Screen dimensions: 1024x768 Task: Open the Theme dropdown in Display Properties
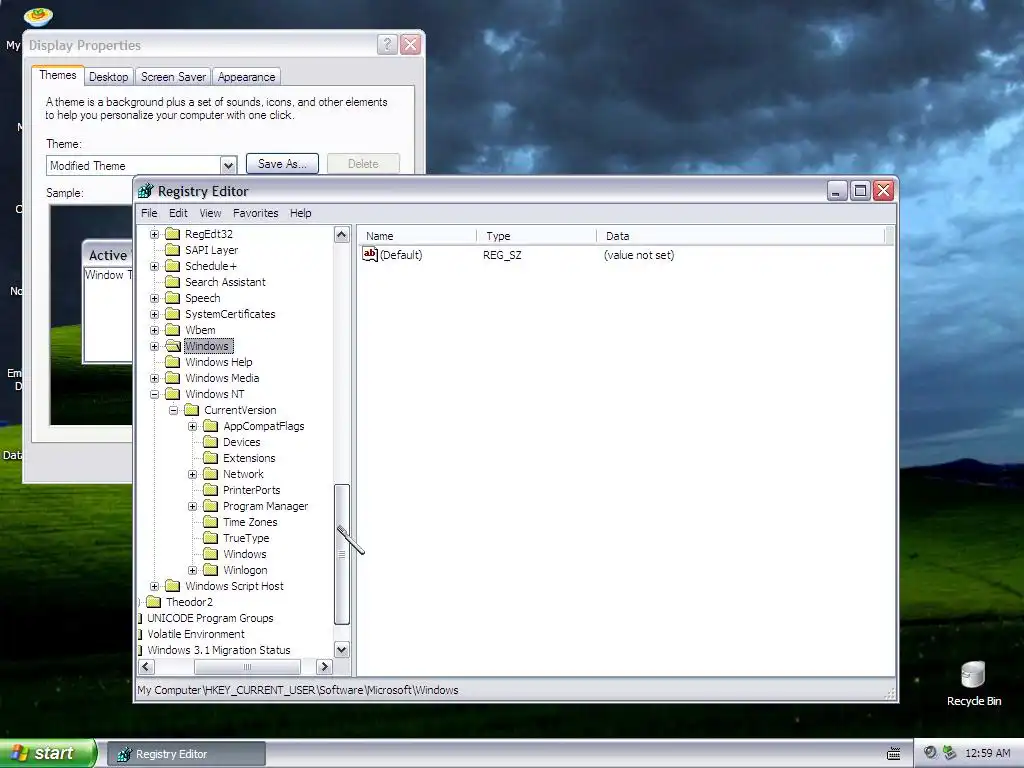[228, 165]
